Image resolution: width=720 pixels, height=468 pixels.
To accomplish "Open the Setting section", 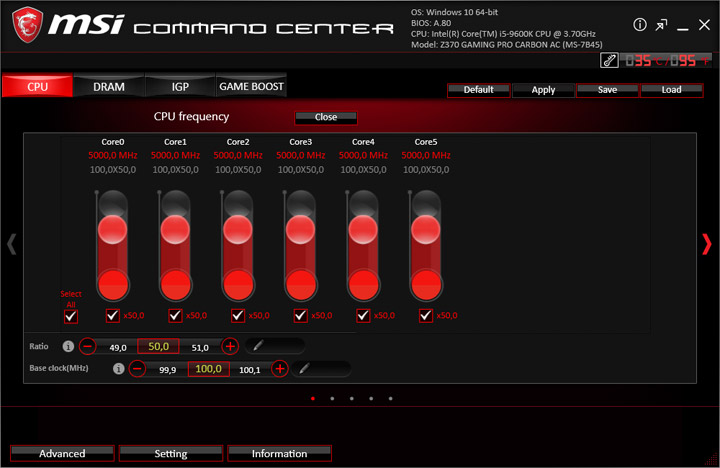I will click(171, 453).
